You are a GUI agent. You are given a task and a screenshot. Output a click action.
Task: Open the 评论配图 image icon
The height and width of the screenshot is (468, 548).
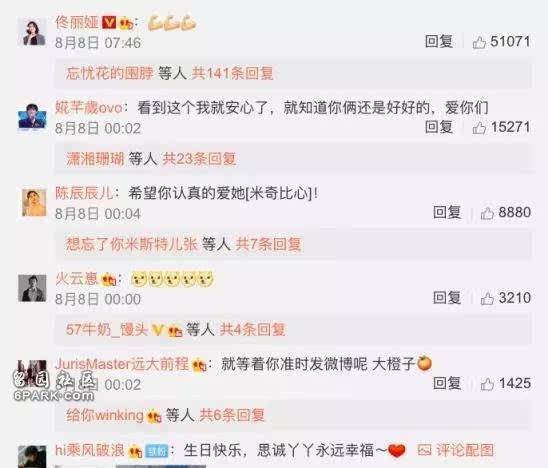point(424,450)
